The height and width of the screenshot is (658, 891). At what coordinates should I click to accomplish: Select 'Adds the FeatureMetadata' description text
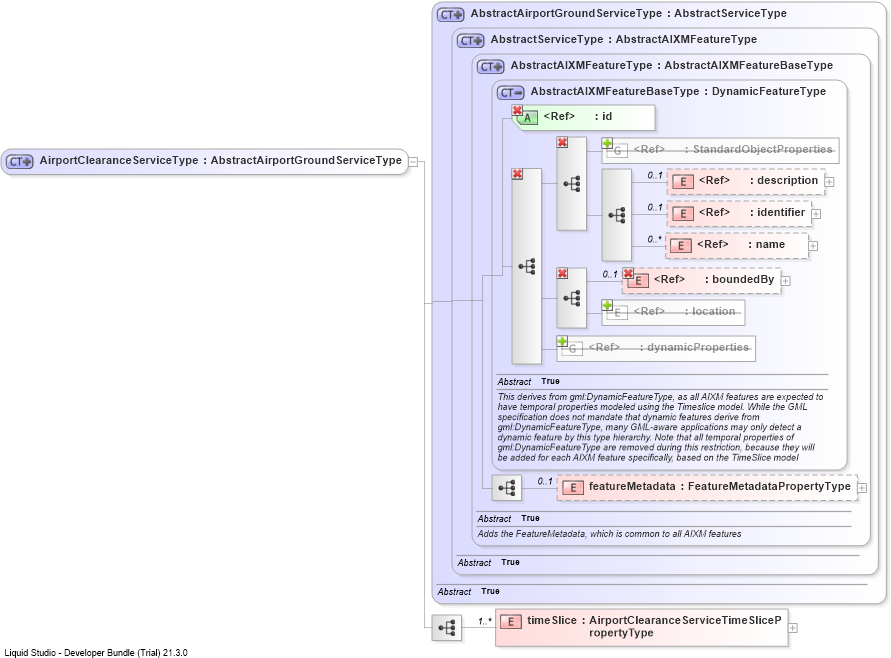point(609,534)
